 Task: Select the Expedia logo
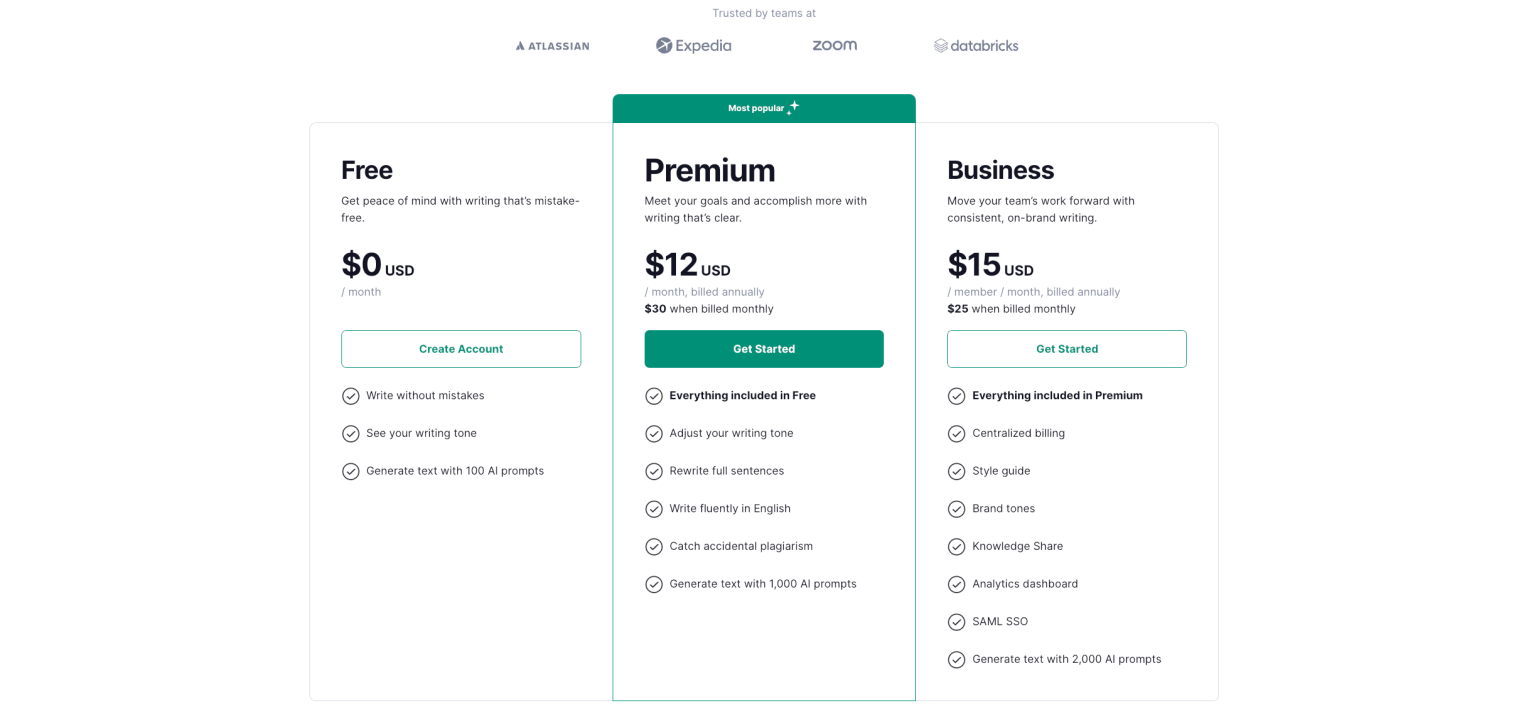[x=694, y=45]
